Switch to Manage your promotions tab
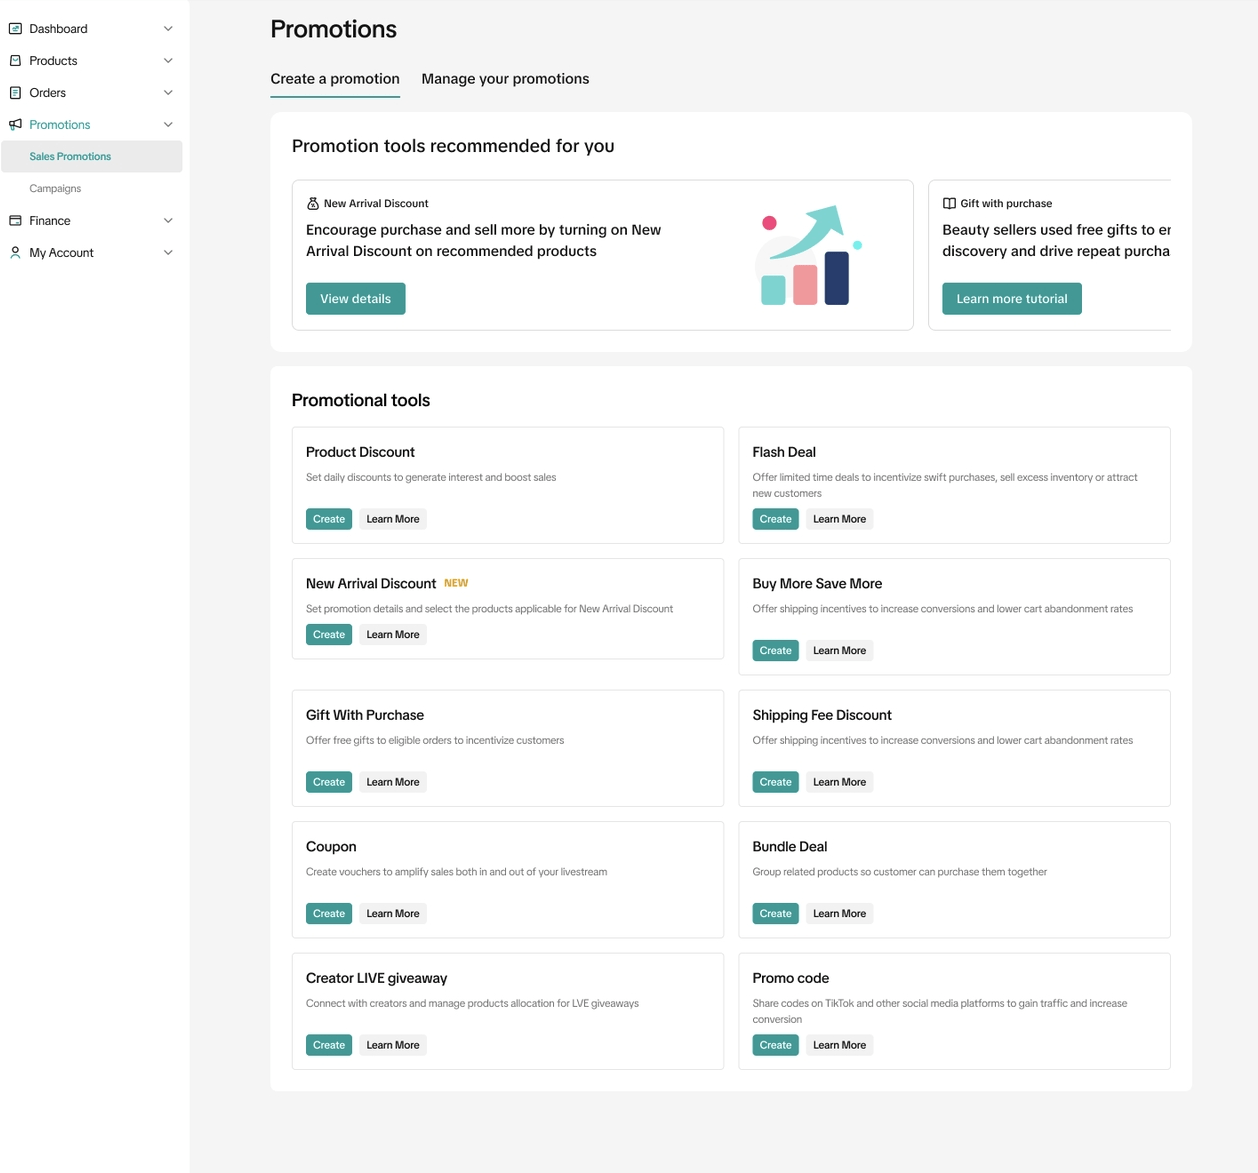1258x1173 pixels. 505,79
